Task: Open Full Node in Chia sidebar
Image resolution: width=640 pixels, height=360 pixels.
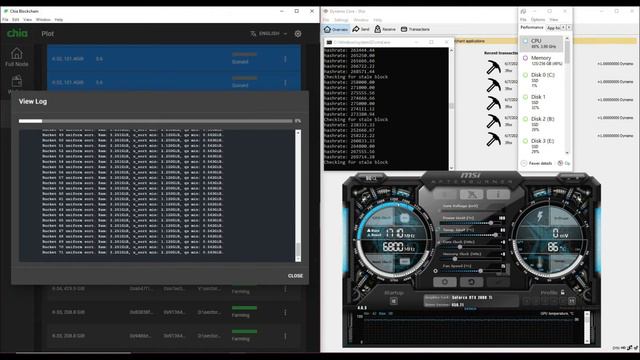Action: click(17, 57)
